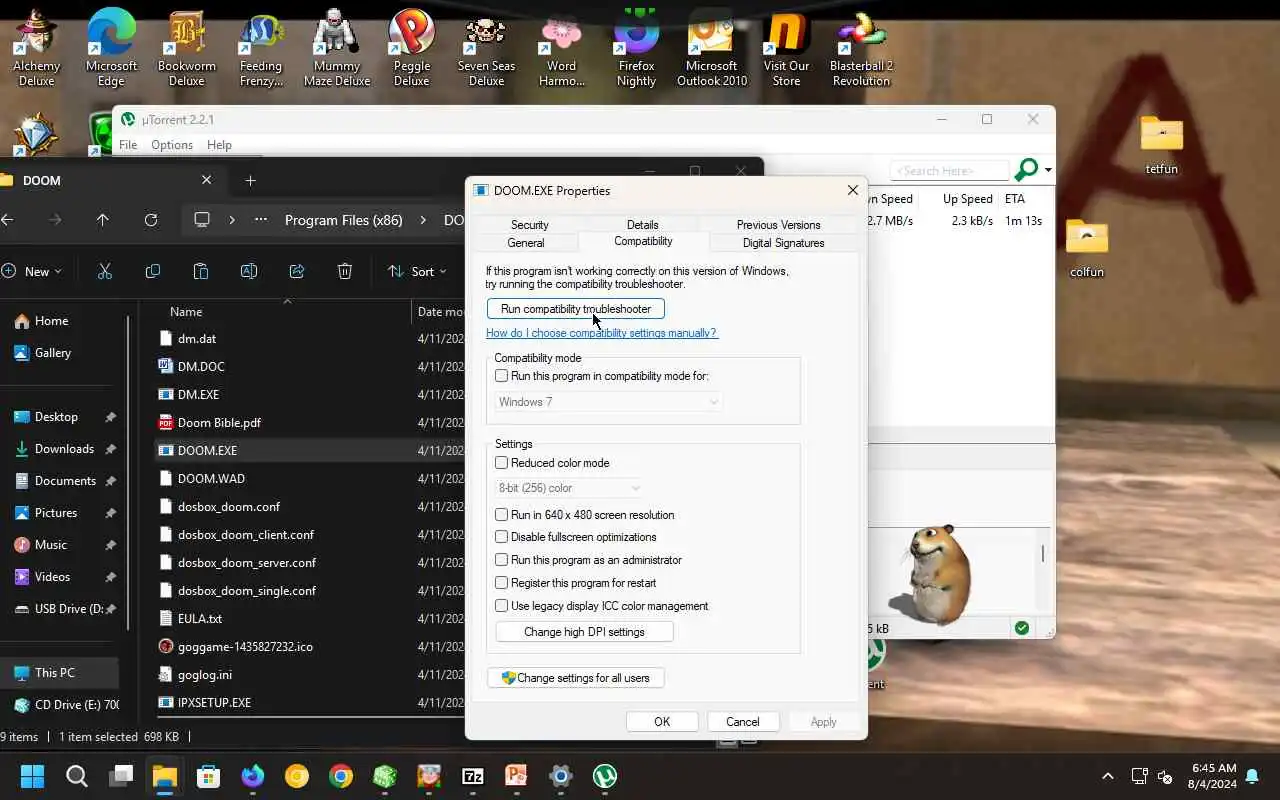Open 'How do I choose compatibility settings manually?' link
The width and height of the screenshot is (1280, 800).
(601, 333)
